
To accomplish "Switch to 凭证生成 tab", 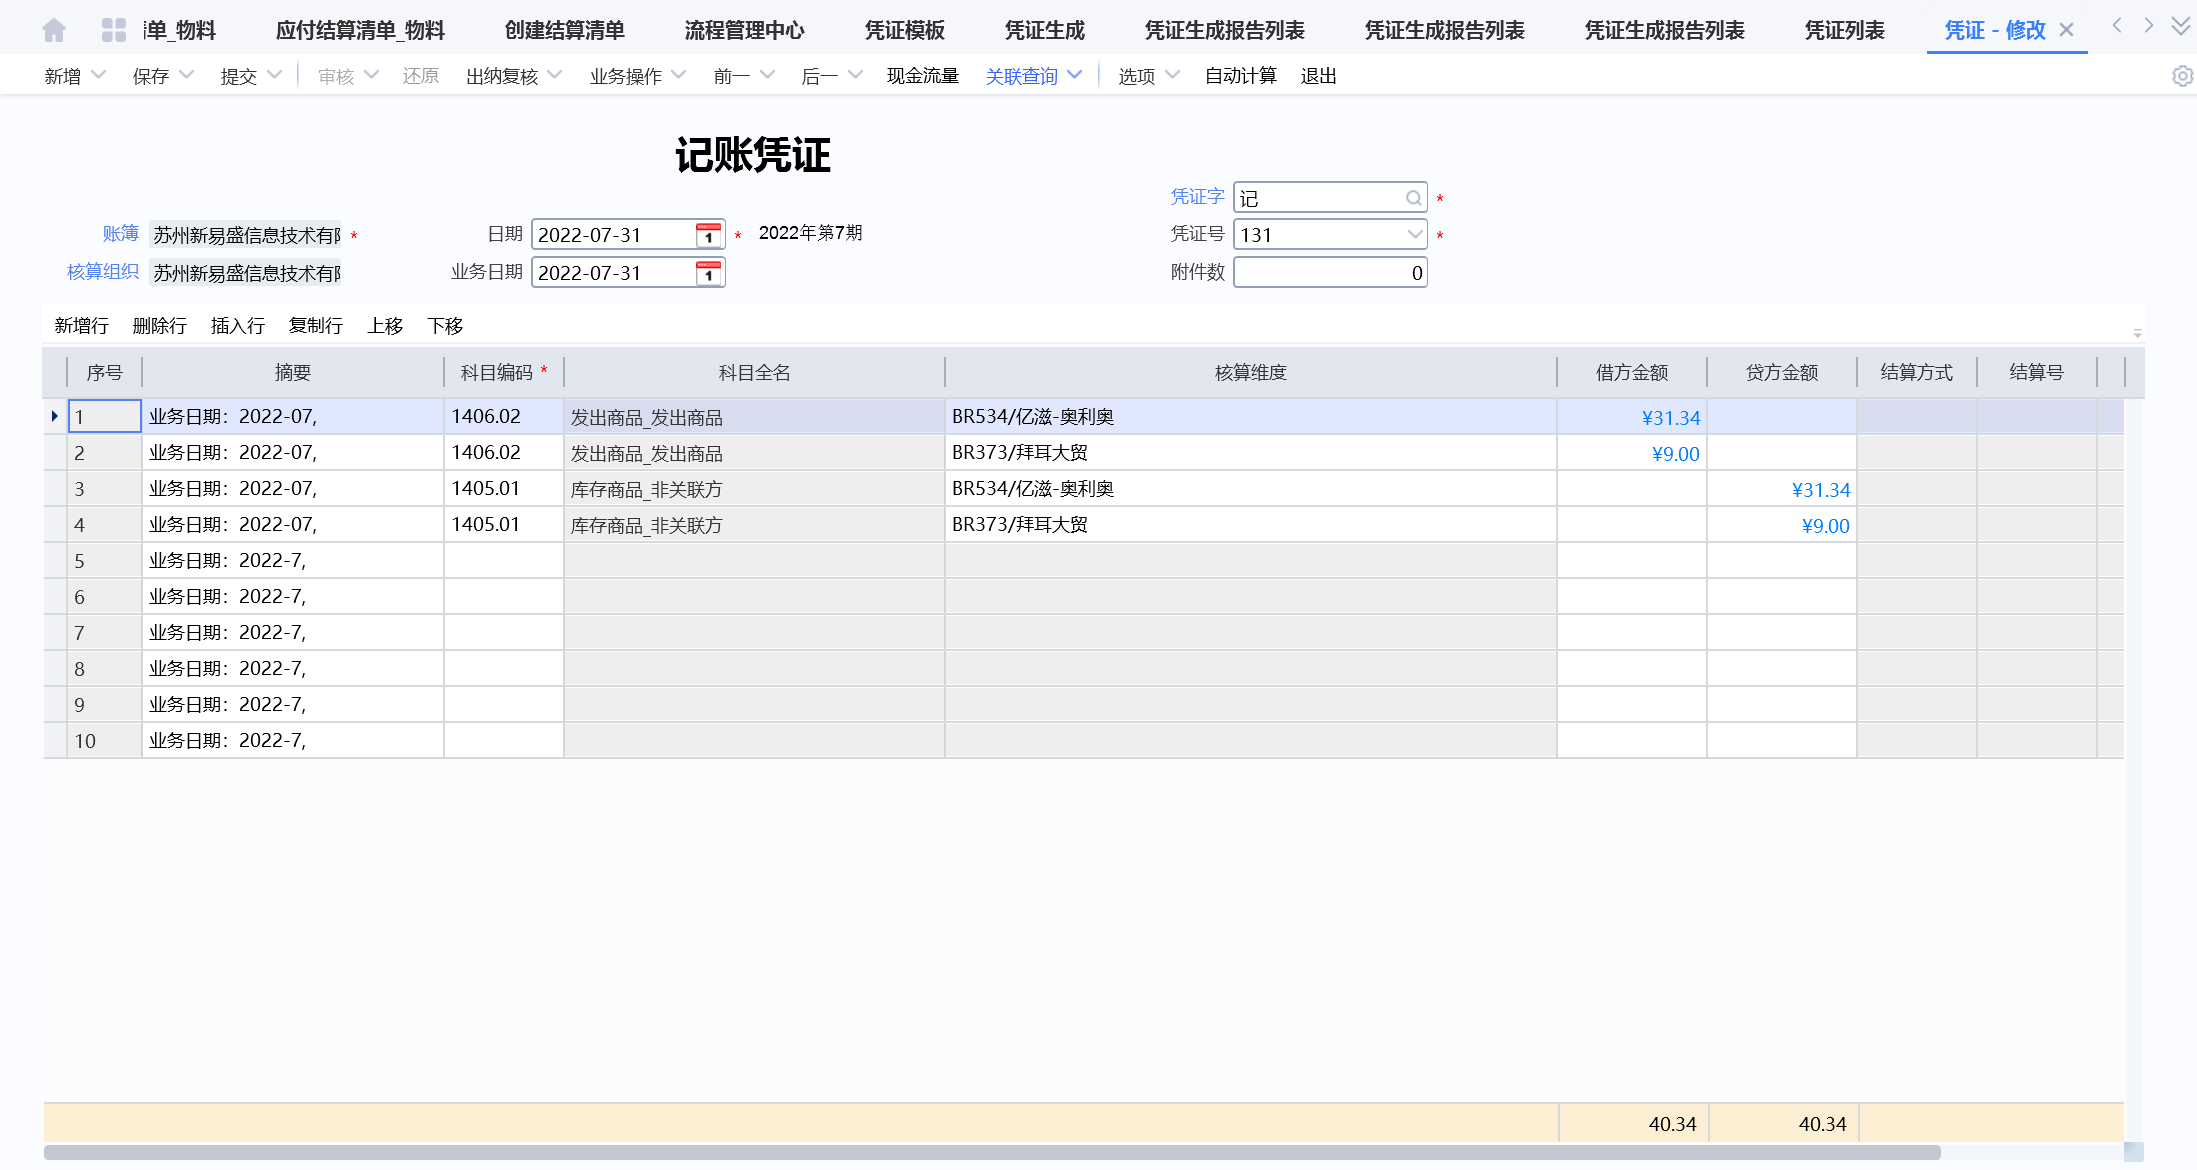I will point(1044,30).
